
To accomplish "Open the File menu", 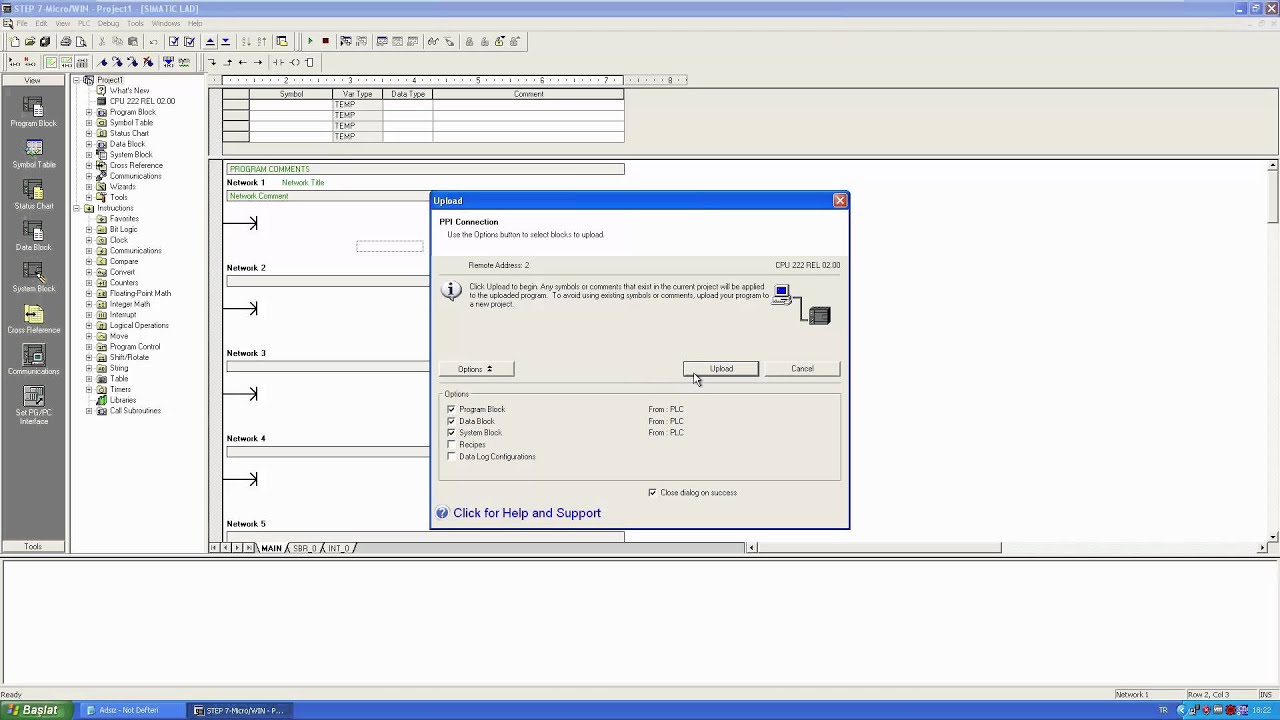I will [22, 23].
